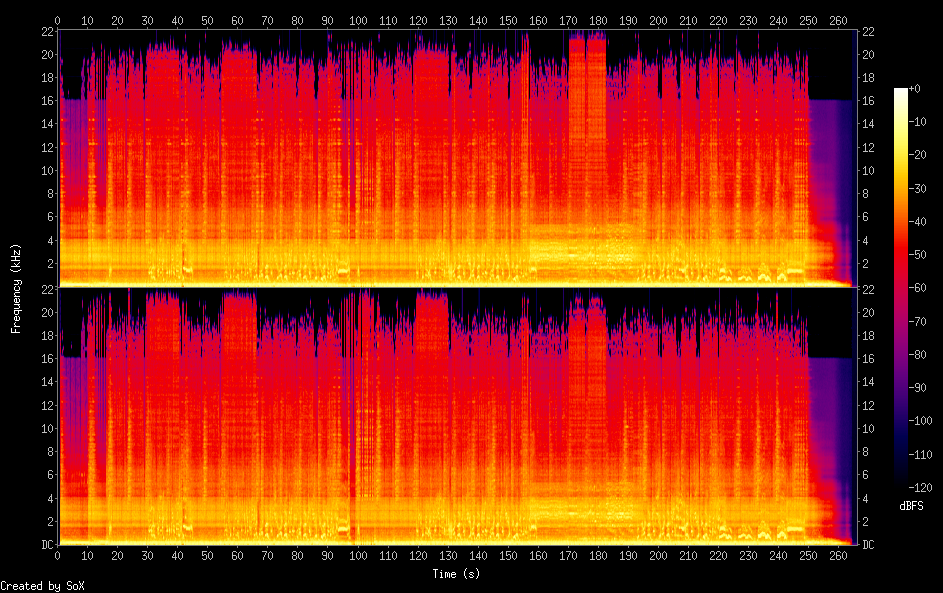Click the "dBFS" label under the color scale
The image size is (943, 593).
911,506
